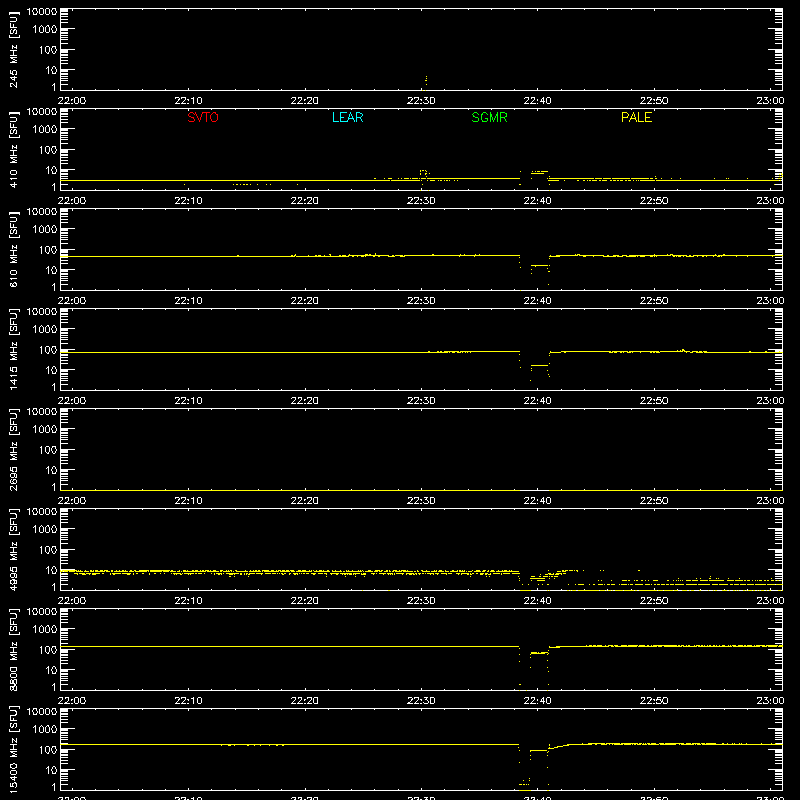
Task: Click 22:30 tick label below 1415 MHz panel
Action: (x=421, y=401)
